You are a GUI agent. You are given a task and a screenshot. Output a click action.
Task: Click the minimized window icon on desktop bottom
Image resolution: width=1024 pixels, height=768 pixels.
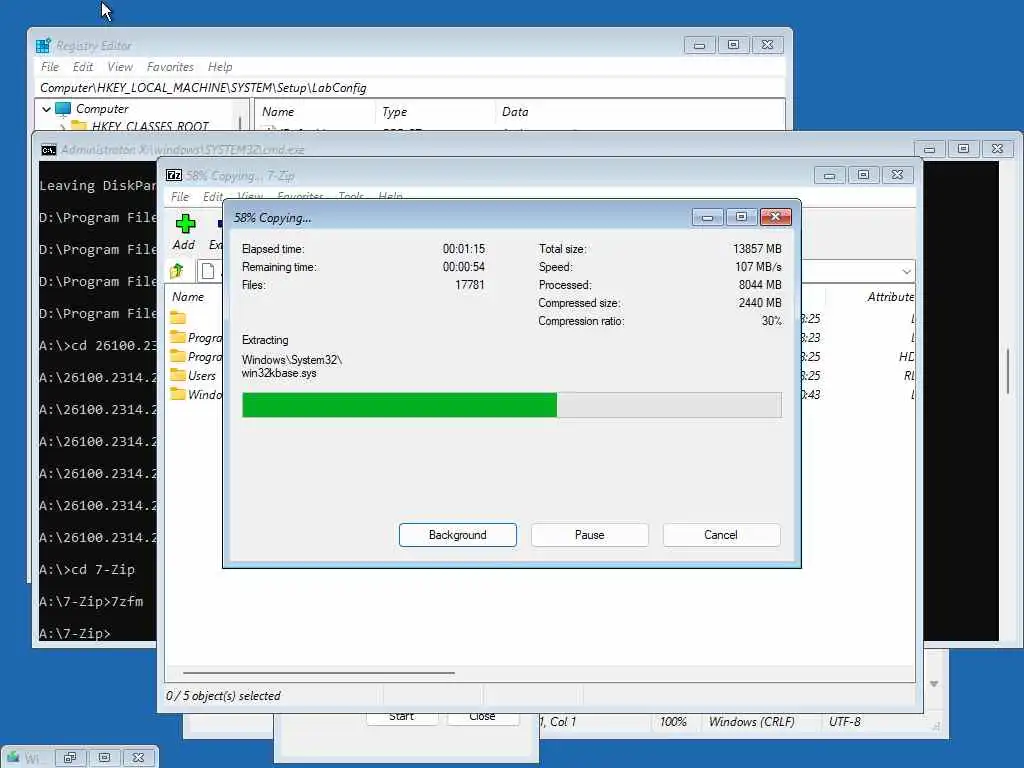pos(13,758)
